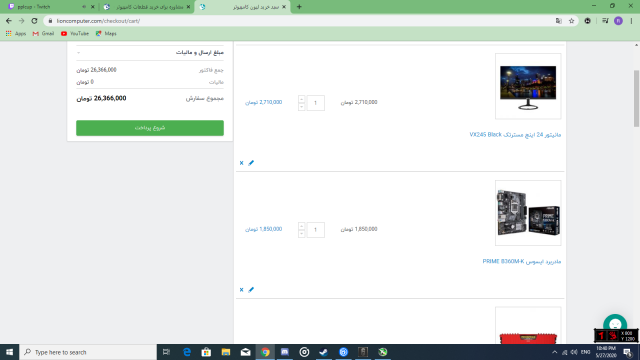Image resolution: width=640 pixels, height=360 pixels.
Task: Reload the current page
Action: coord(34,21)
